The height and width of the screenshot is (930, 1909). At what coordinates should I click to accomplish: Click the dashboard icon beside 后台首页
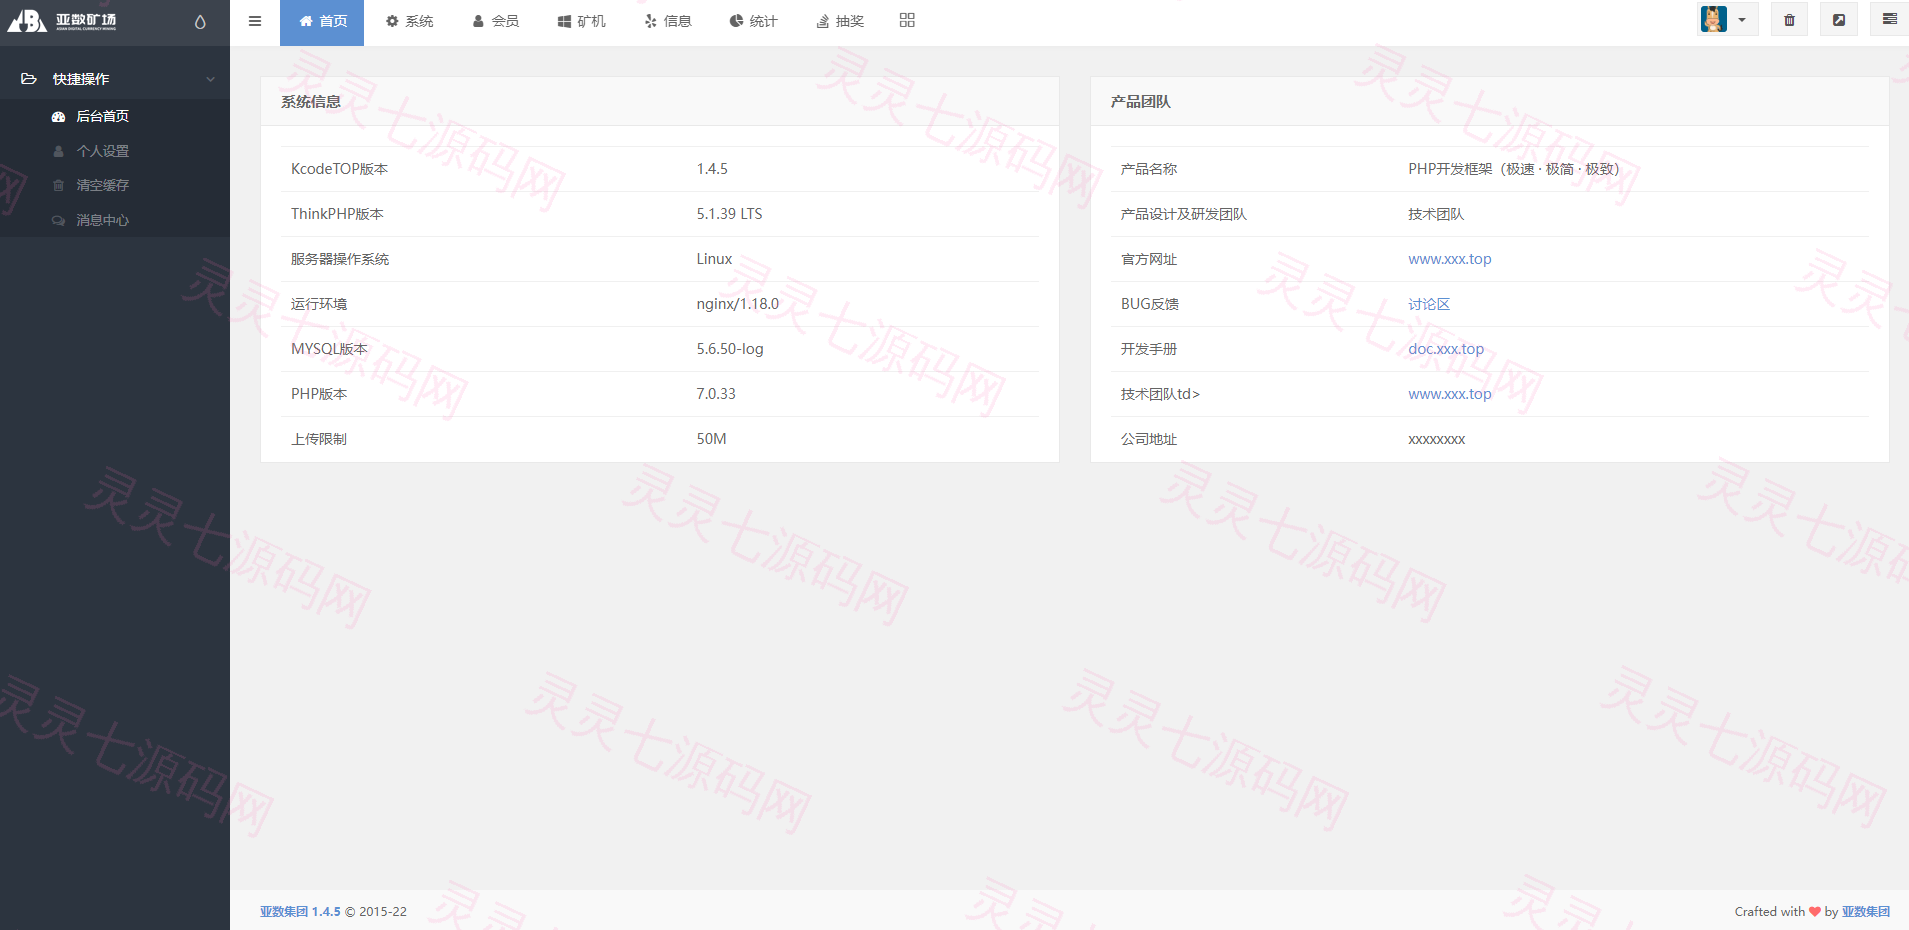[58, 117]
